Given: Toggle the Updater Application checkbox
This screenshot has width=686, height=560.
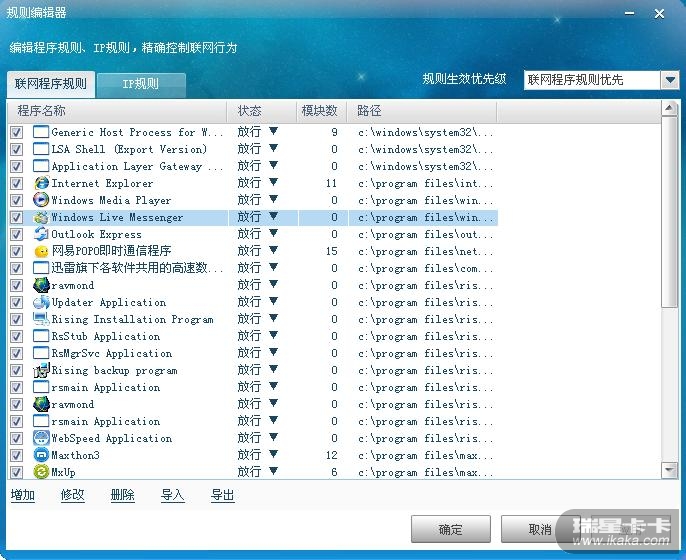Looking at the screenshot, I should (x=17, y=302).
